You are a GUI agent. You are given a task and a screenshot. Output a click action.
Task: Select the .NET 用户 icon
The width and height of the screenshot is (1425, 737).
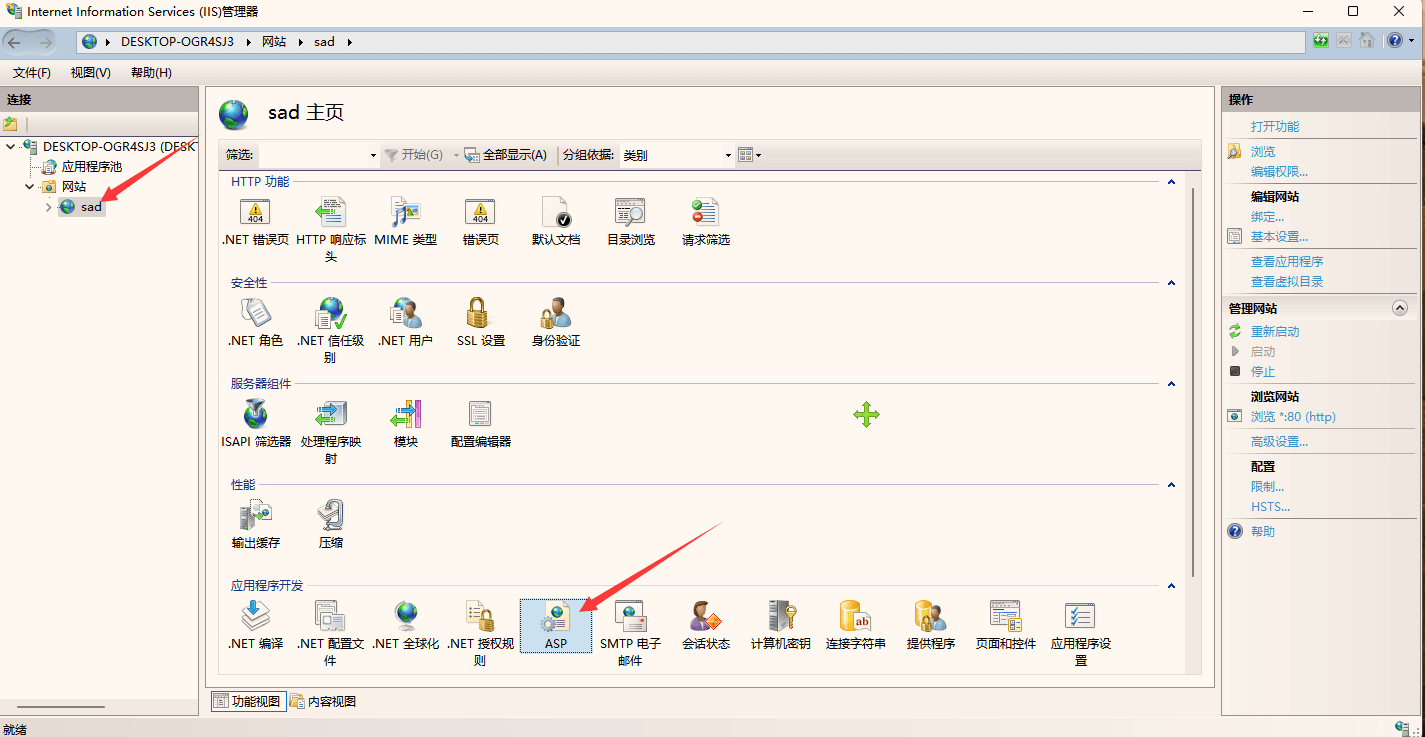(x=405, y=323)
